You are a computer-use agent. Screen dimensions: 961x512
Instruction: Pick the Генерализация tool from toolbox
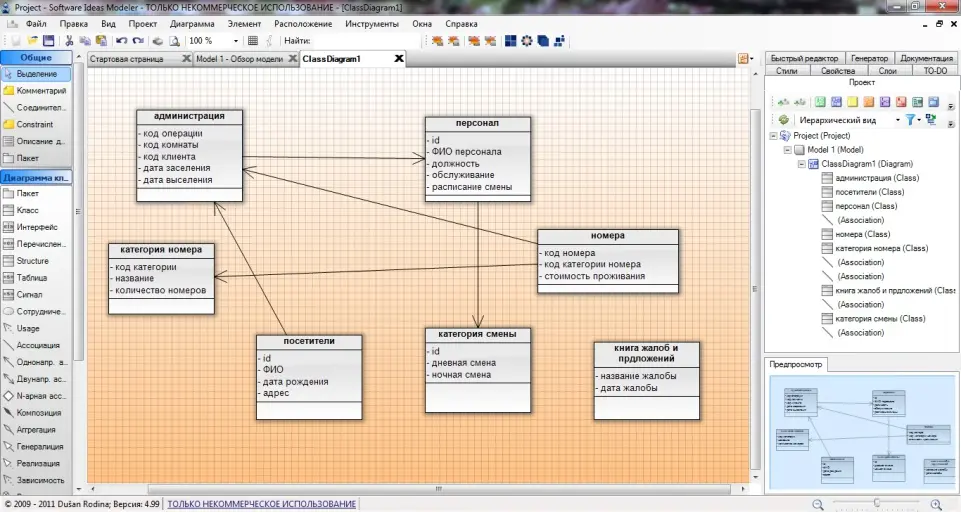[39, 447]
